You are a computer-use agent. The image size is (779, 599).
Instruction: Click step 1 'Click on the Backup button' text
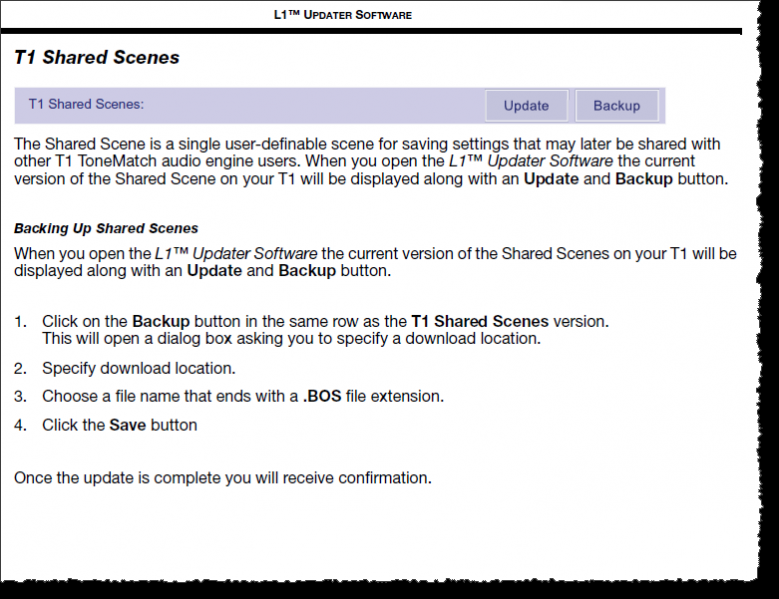(x=325, y=321)
